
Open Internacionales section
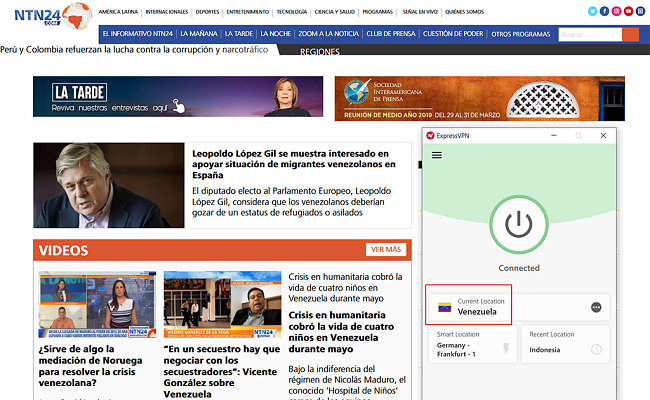click(167, 12)
